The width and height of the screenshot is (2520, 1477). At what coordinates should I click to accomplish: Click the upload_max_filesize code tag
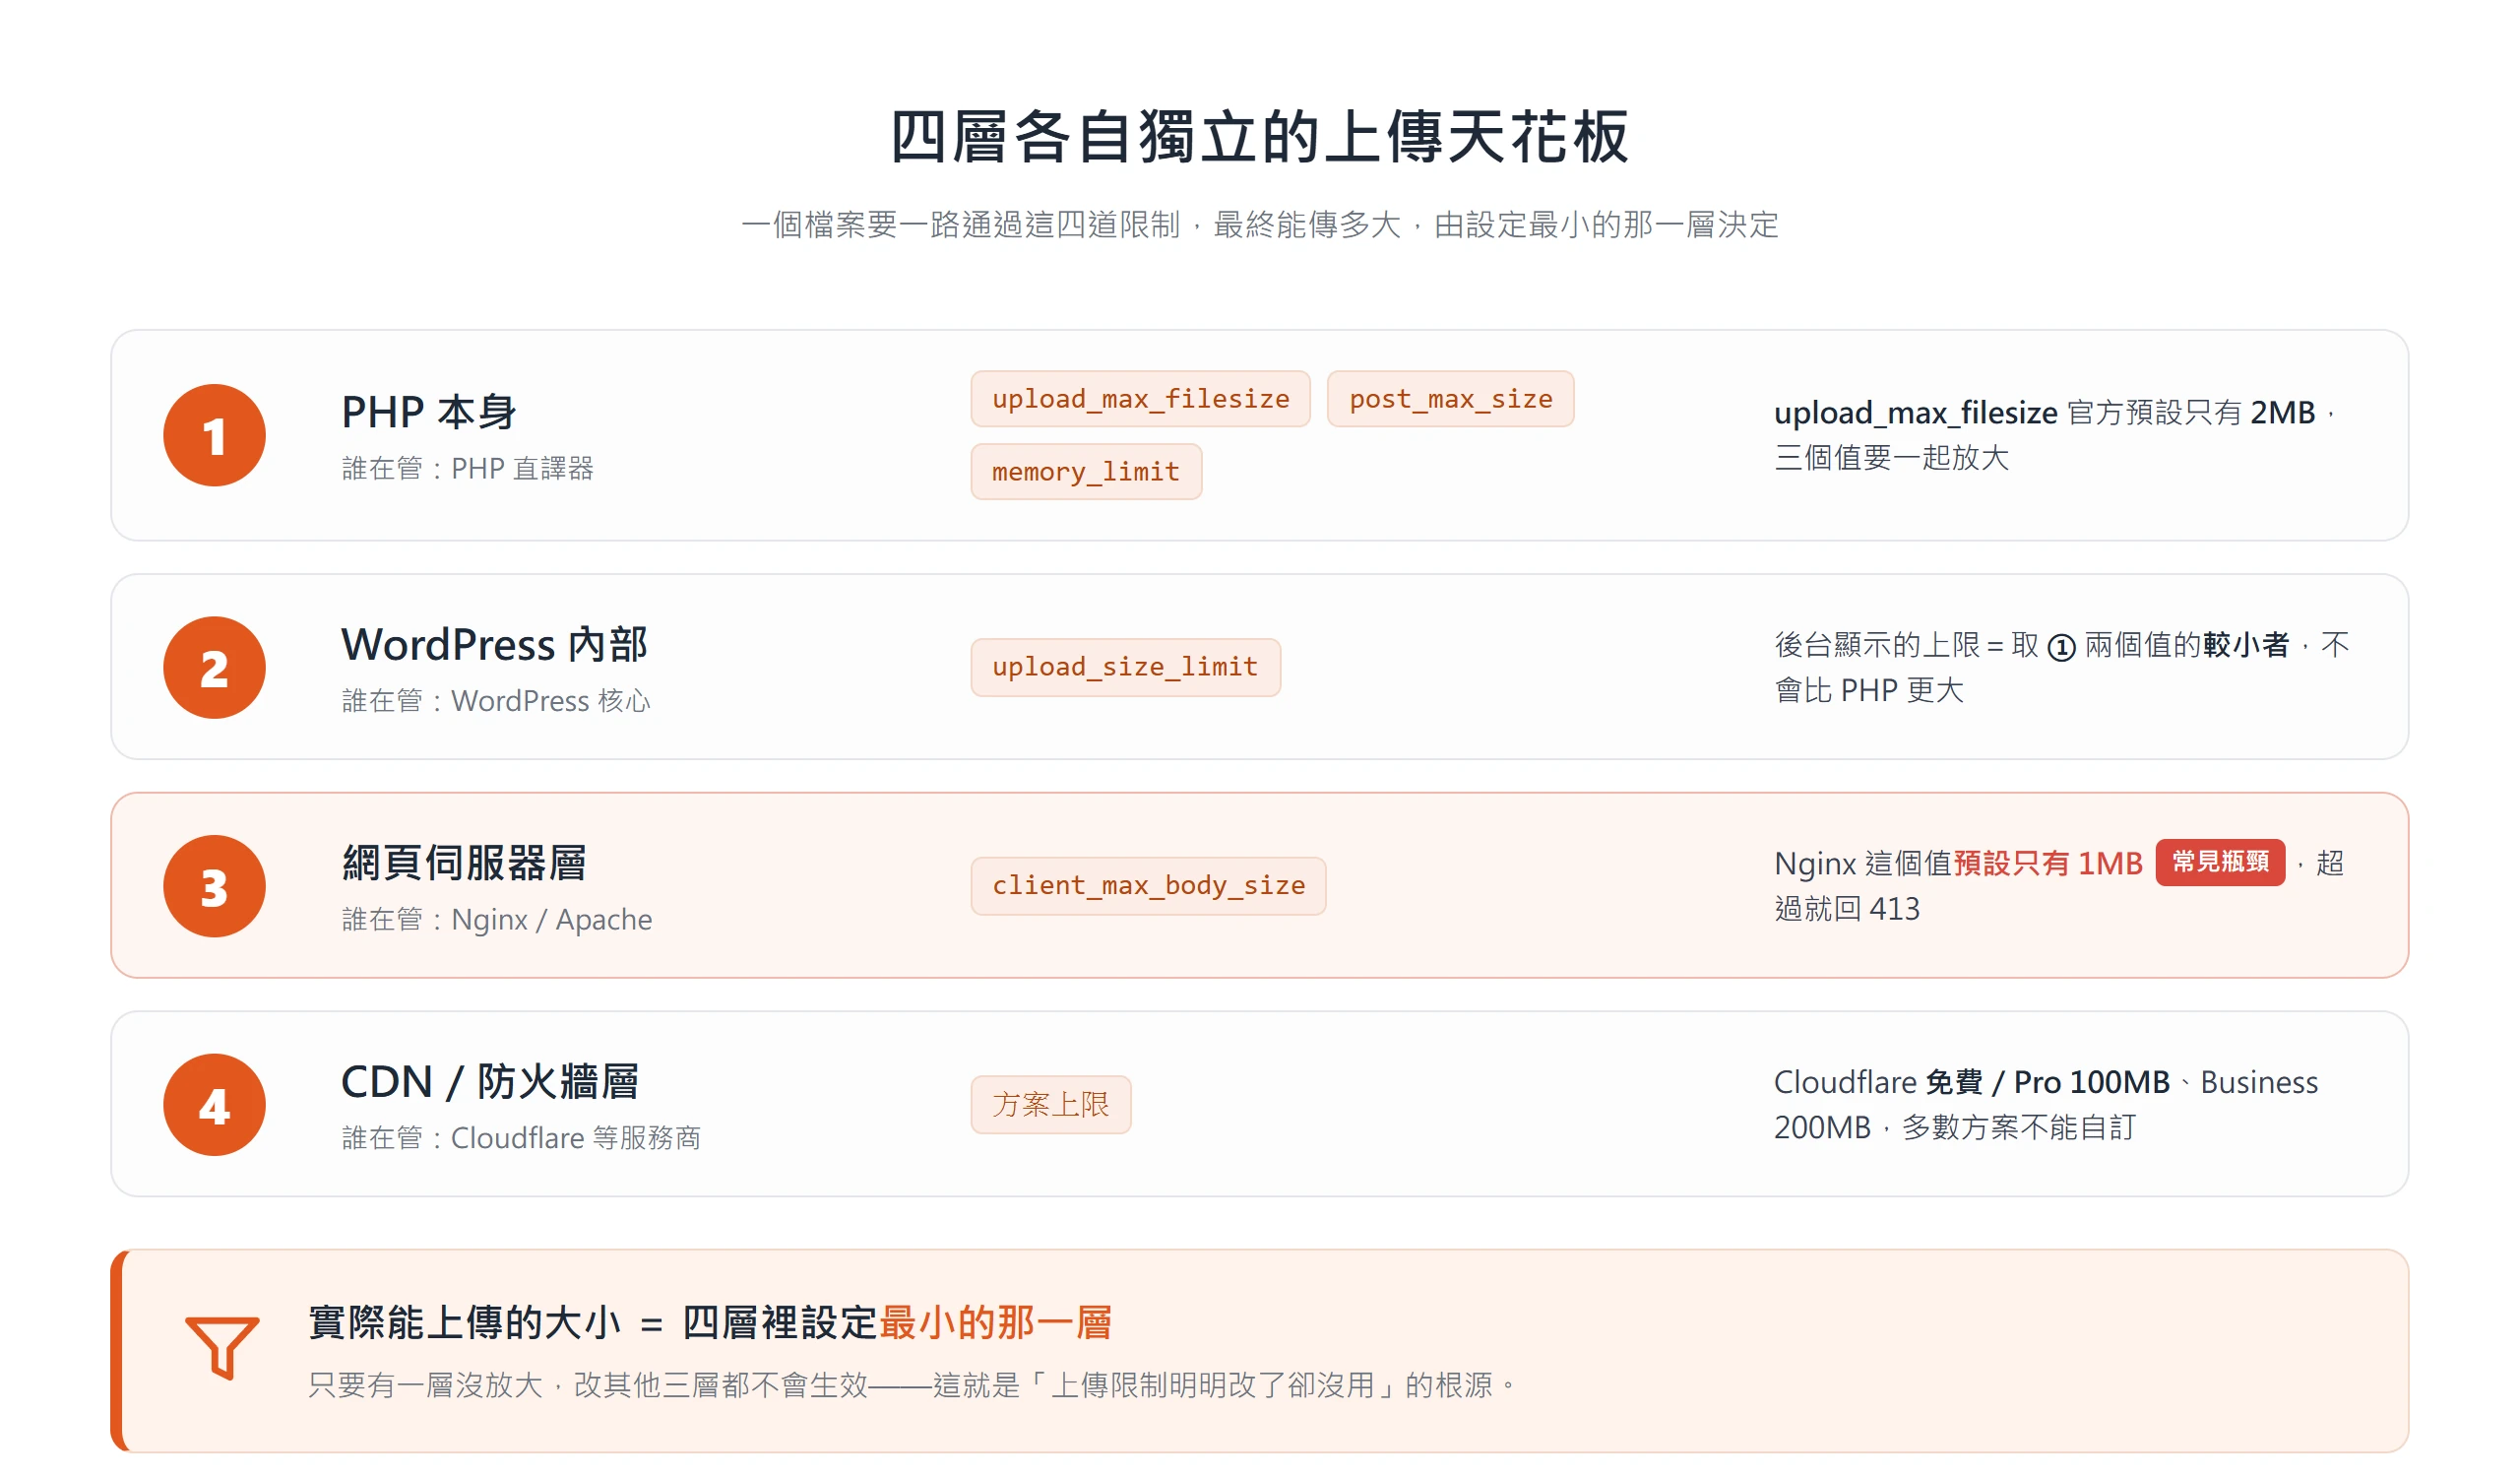1140,399
